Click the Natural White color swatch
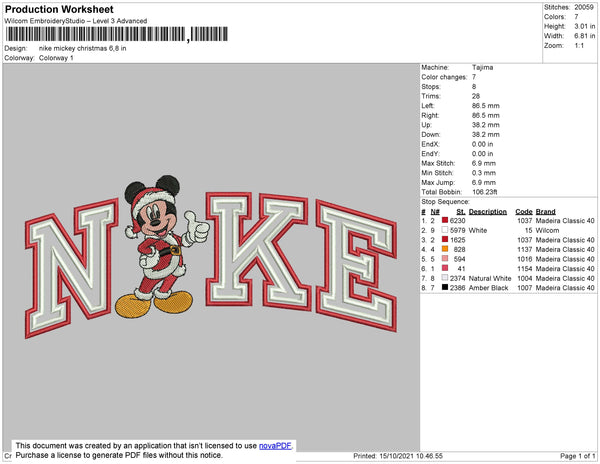 [x=445, y=278]
